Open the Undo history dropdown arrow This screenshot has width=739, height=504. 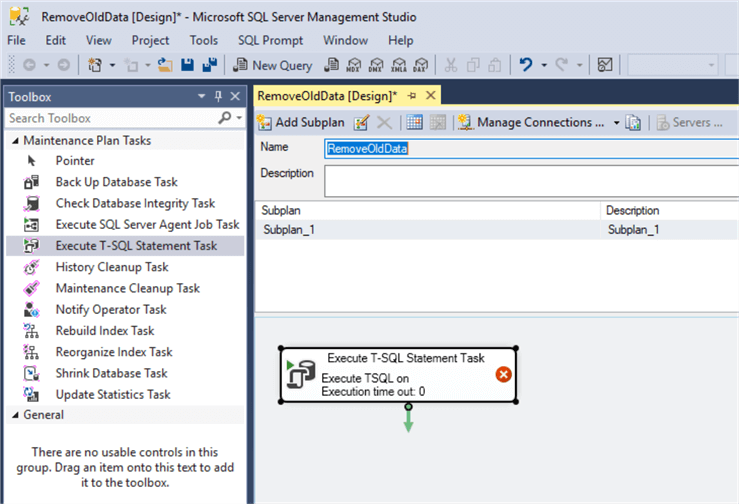[x=544, y=65]
